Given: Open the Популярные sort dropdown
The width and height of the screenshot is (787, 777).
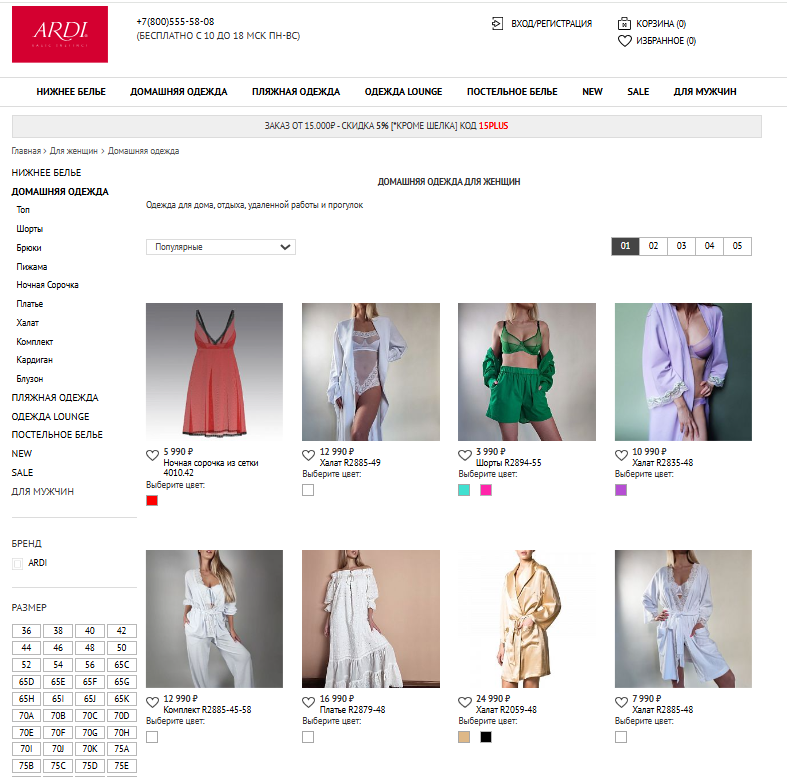Looking at the screenshot, I should coord(220,247).
